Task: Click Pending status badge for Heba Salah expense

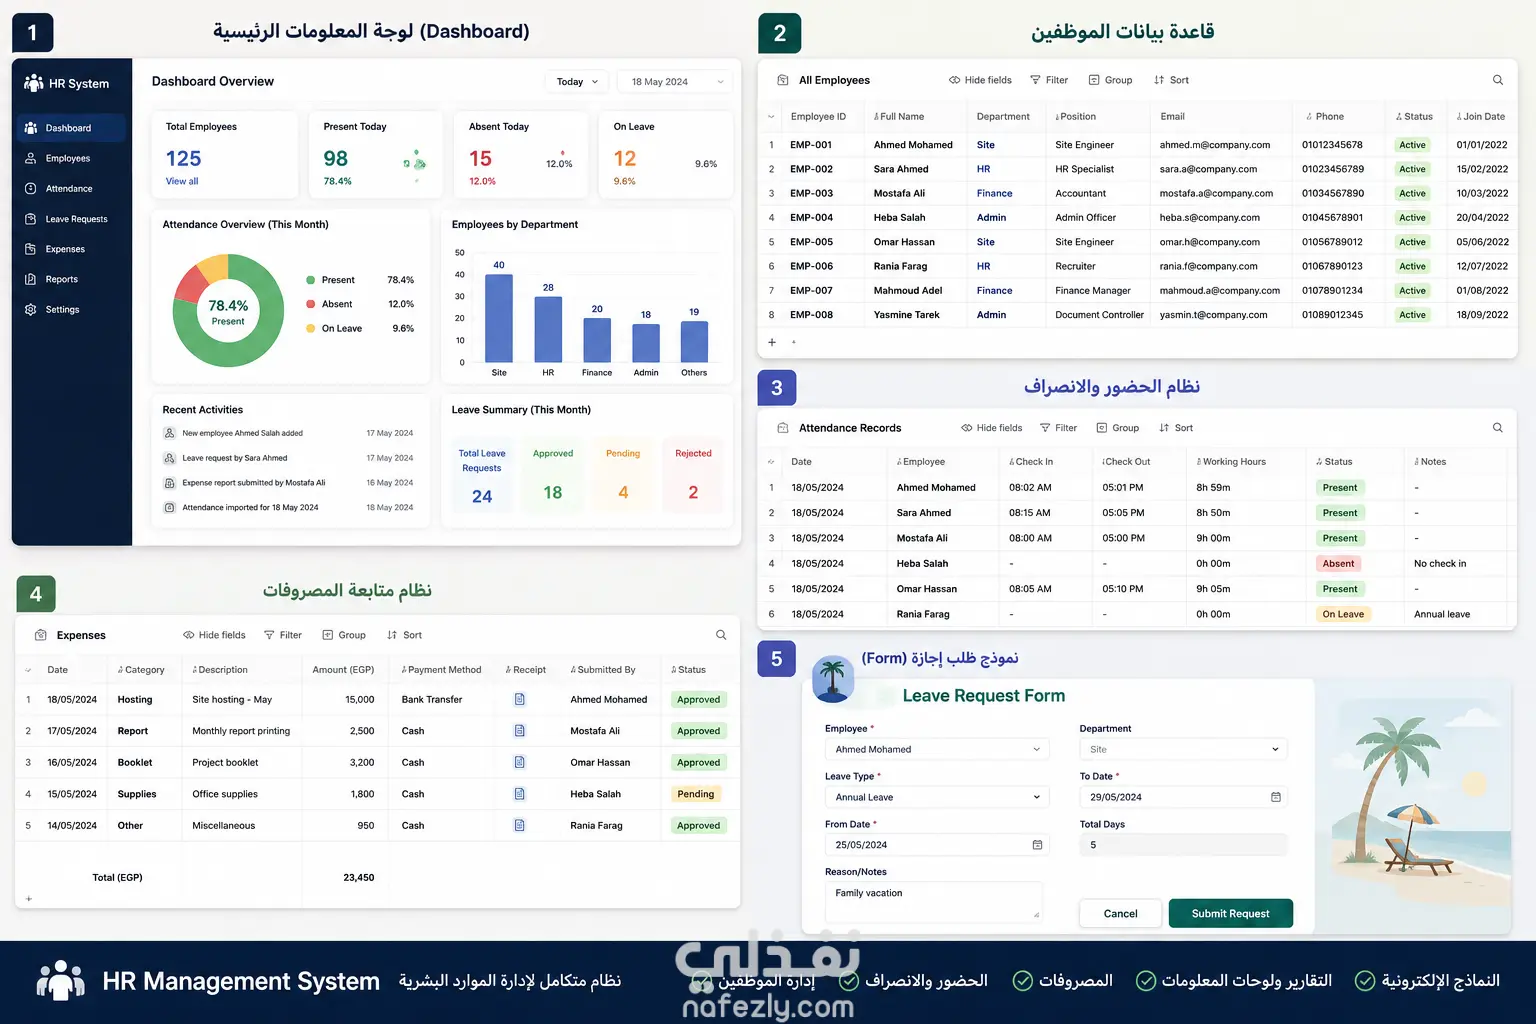Action: 696,794
